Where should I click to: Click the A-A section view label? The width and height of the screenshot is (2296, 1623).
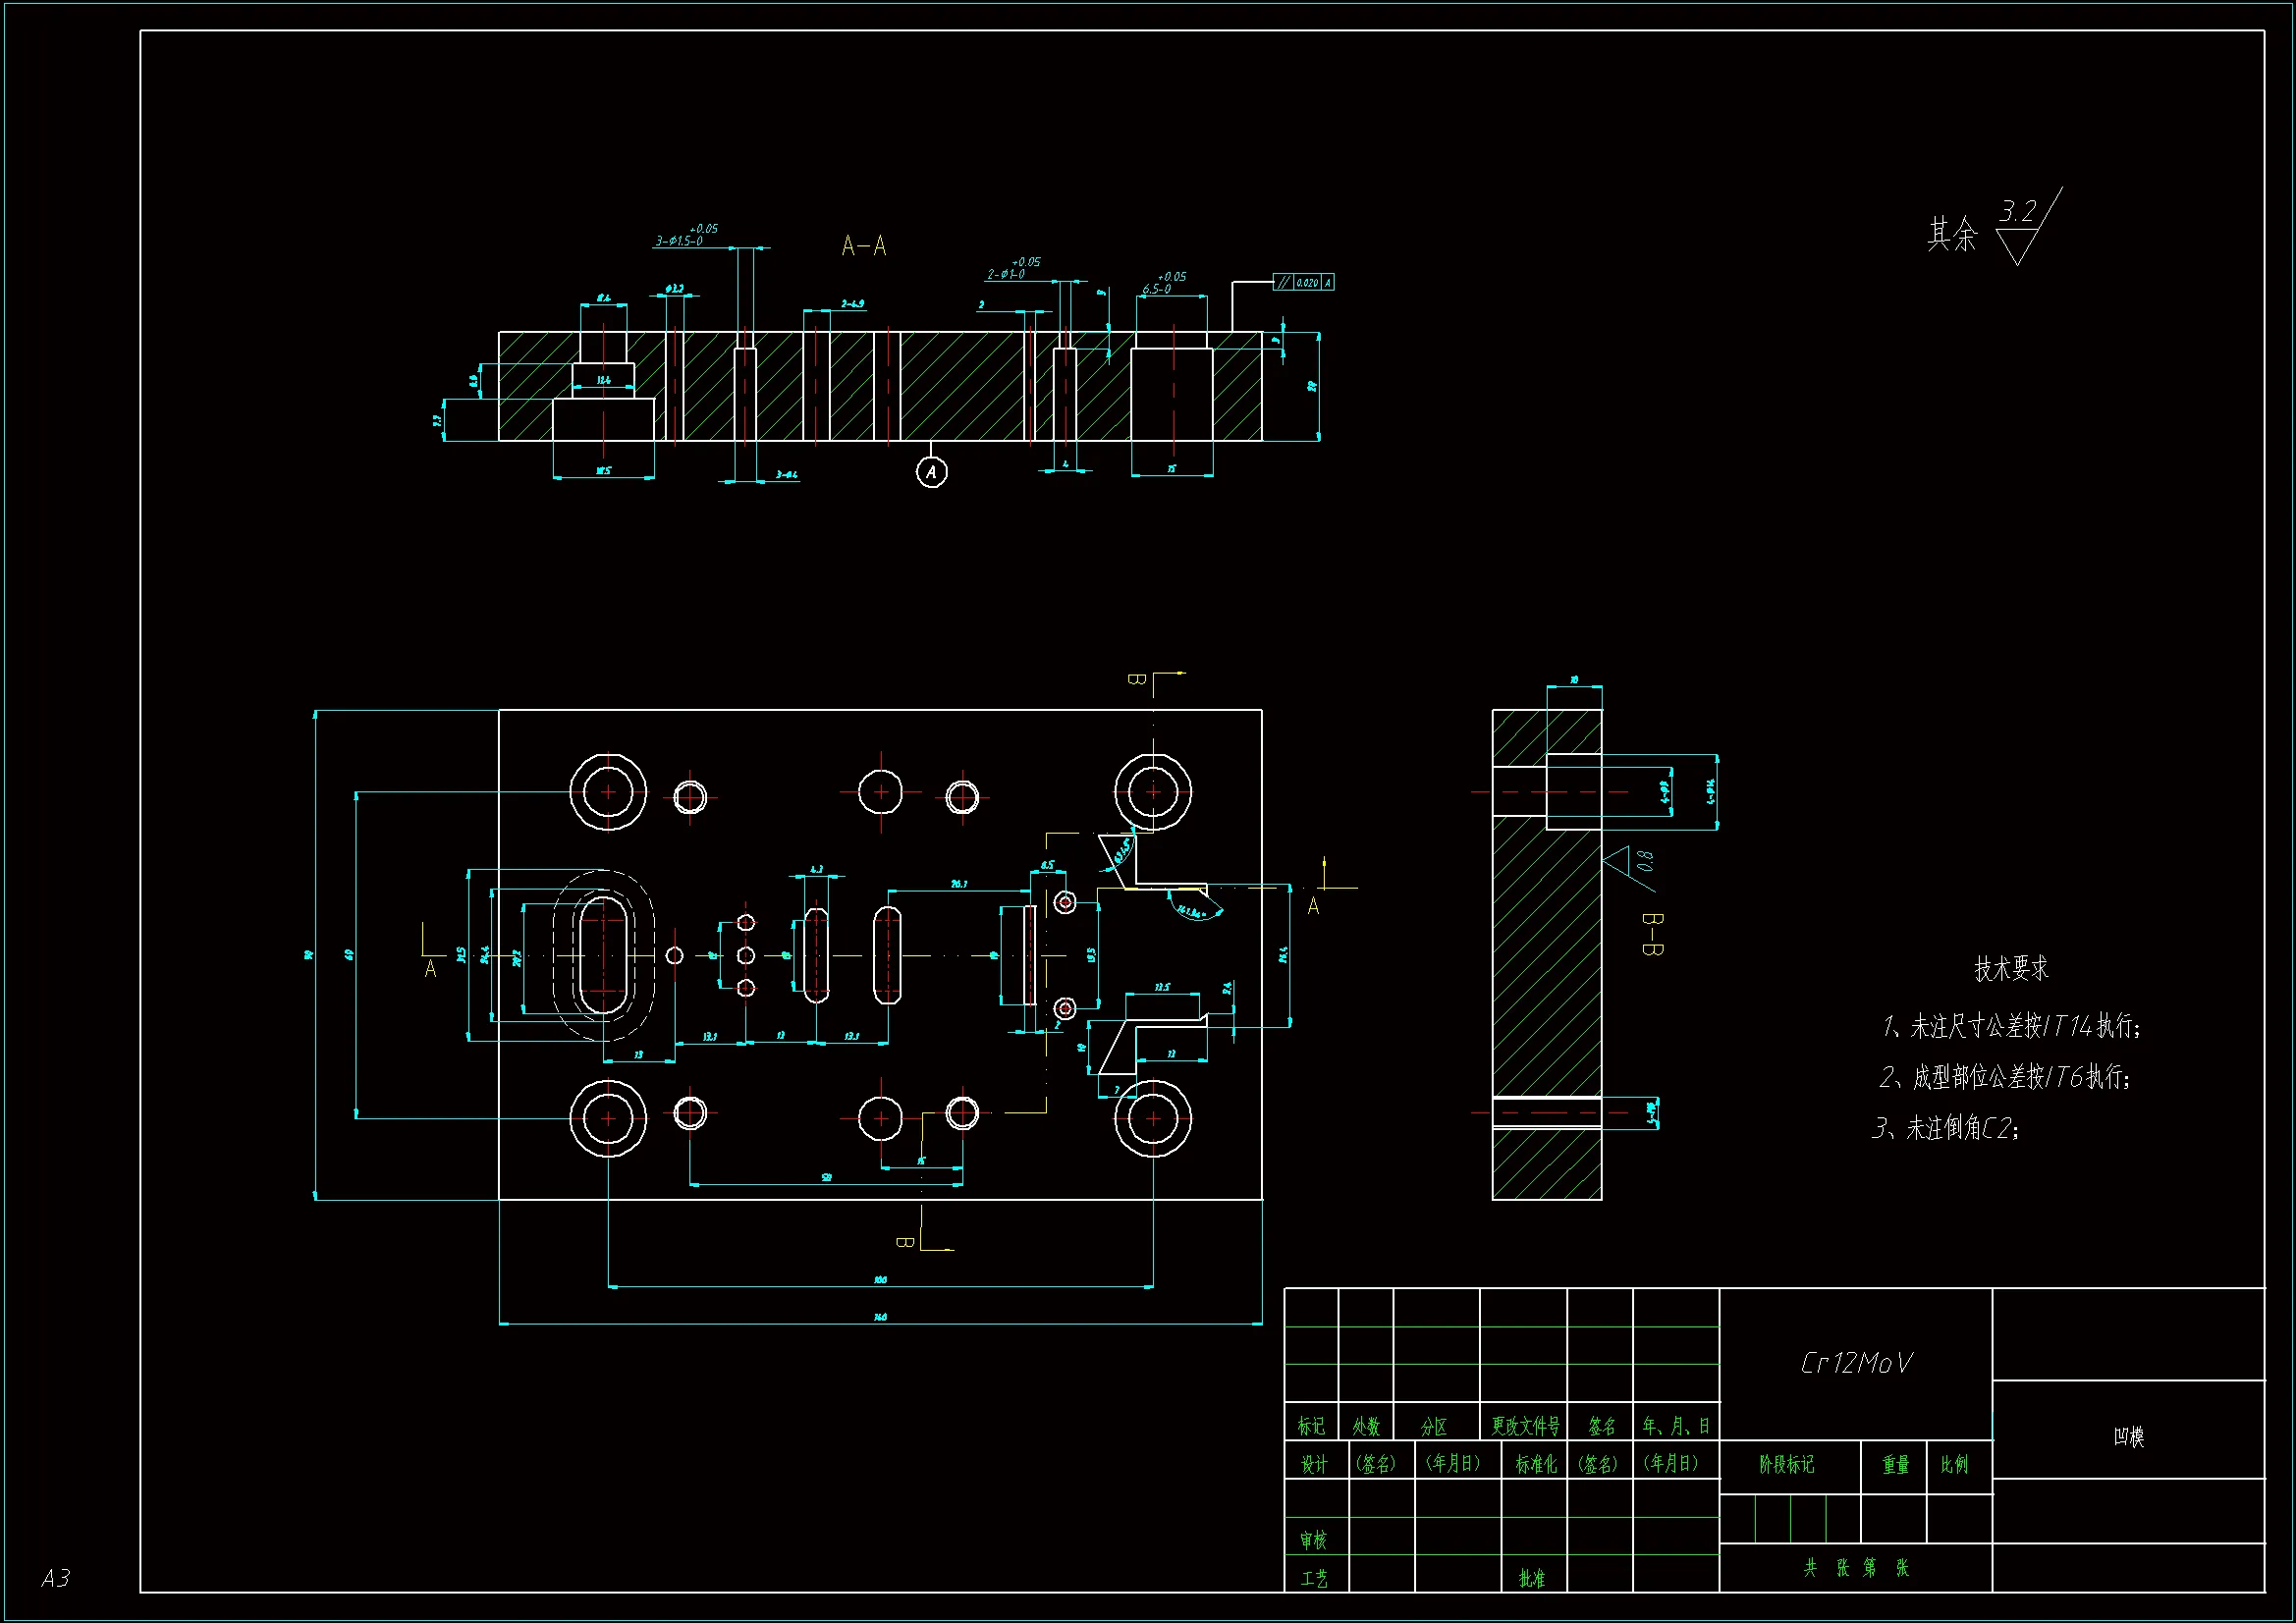(x=864, y=246)
